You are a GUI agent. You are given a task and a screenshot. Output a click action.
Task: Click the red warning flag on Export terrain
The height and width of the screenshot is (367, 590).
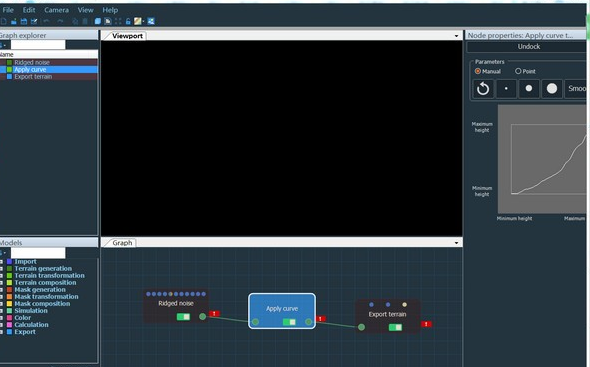(426, 324)
